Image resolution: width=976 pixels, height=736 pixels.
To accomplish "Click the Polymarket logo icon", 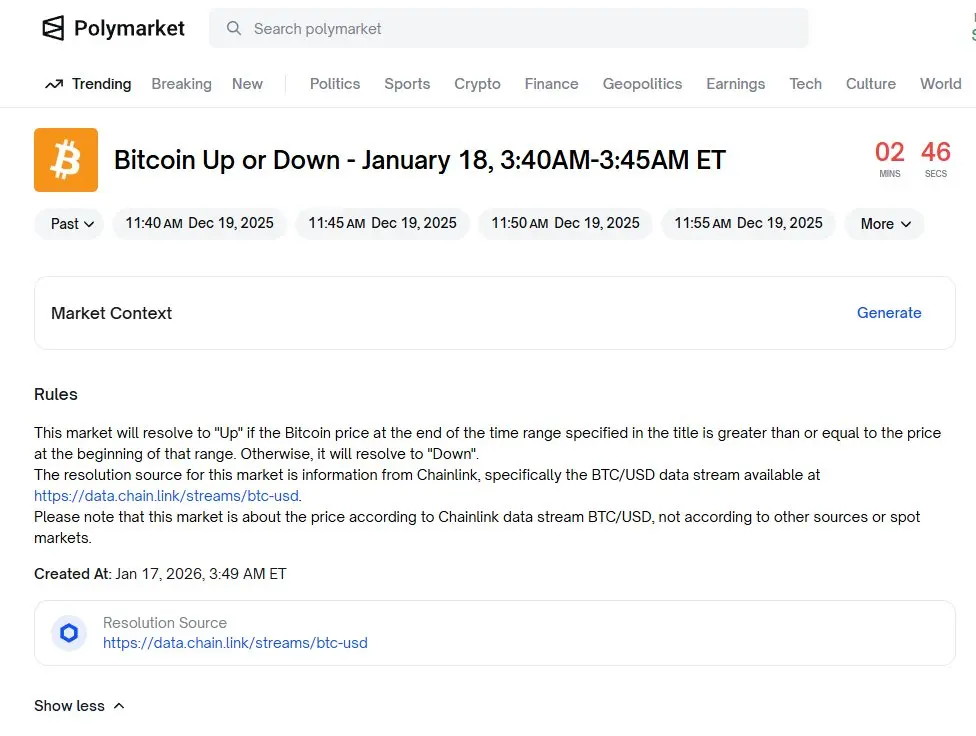I will point(53,28).
